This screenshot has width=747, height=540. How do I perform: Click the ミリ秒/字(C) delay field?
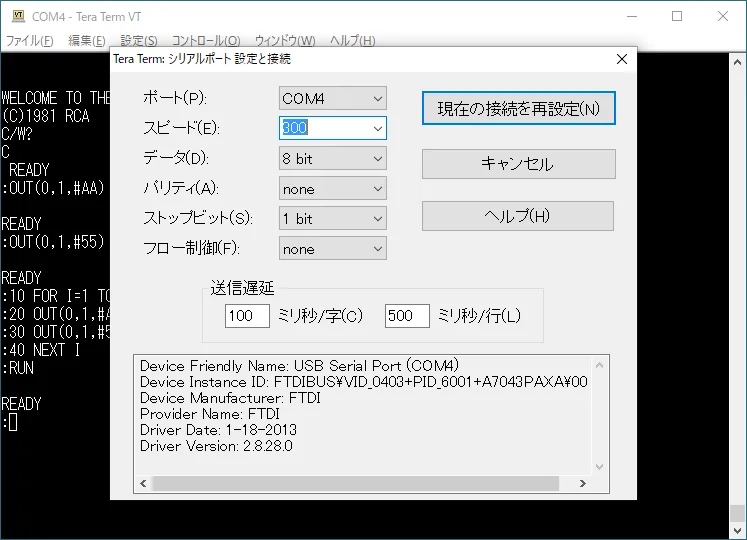point(247,316)
